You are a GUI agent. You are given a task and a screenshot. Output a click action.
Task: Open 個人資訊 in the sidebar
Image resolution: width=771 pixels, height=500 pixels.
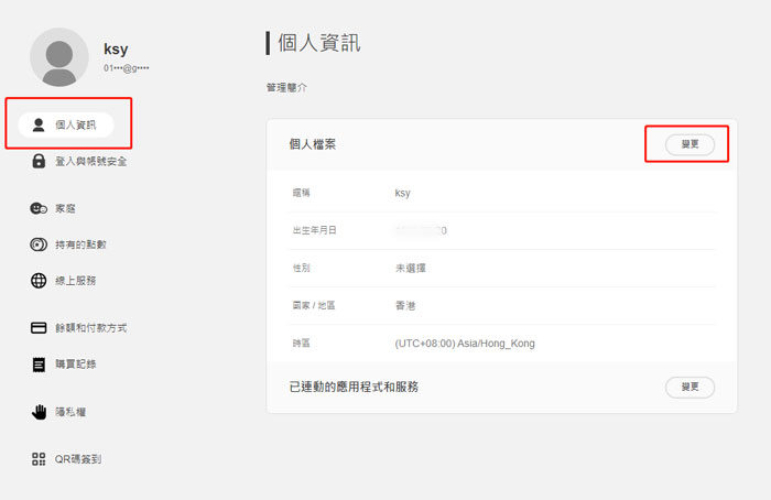pyautogui.click(x=66, y=125)
